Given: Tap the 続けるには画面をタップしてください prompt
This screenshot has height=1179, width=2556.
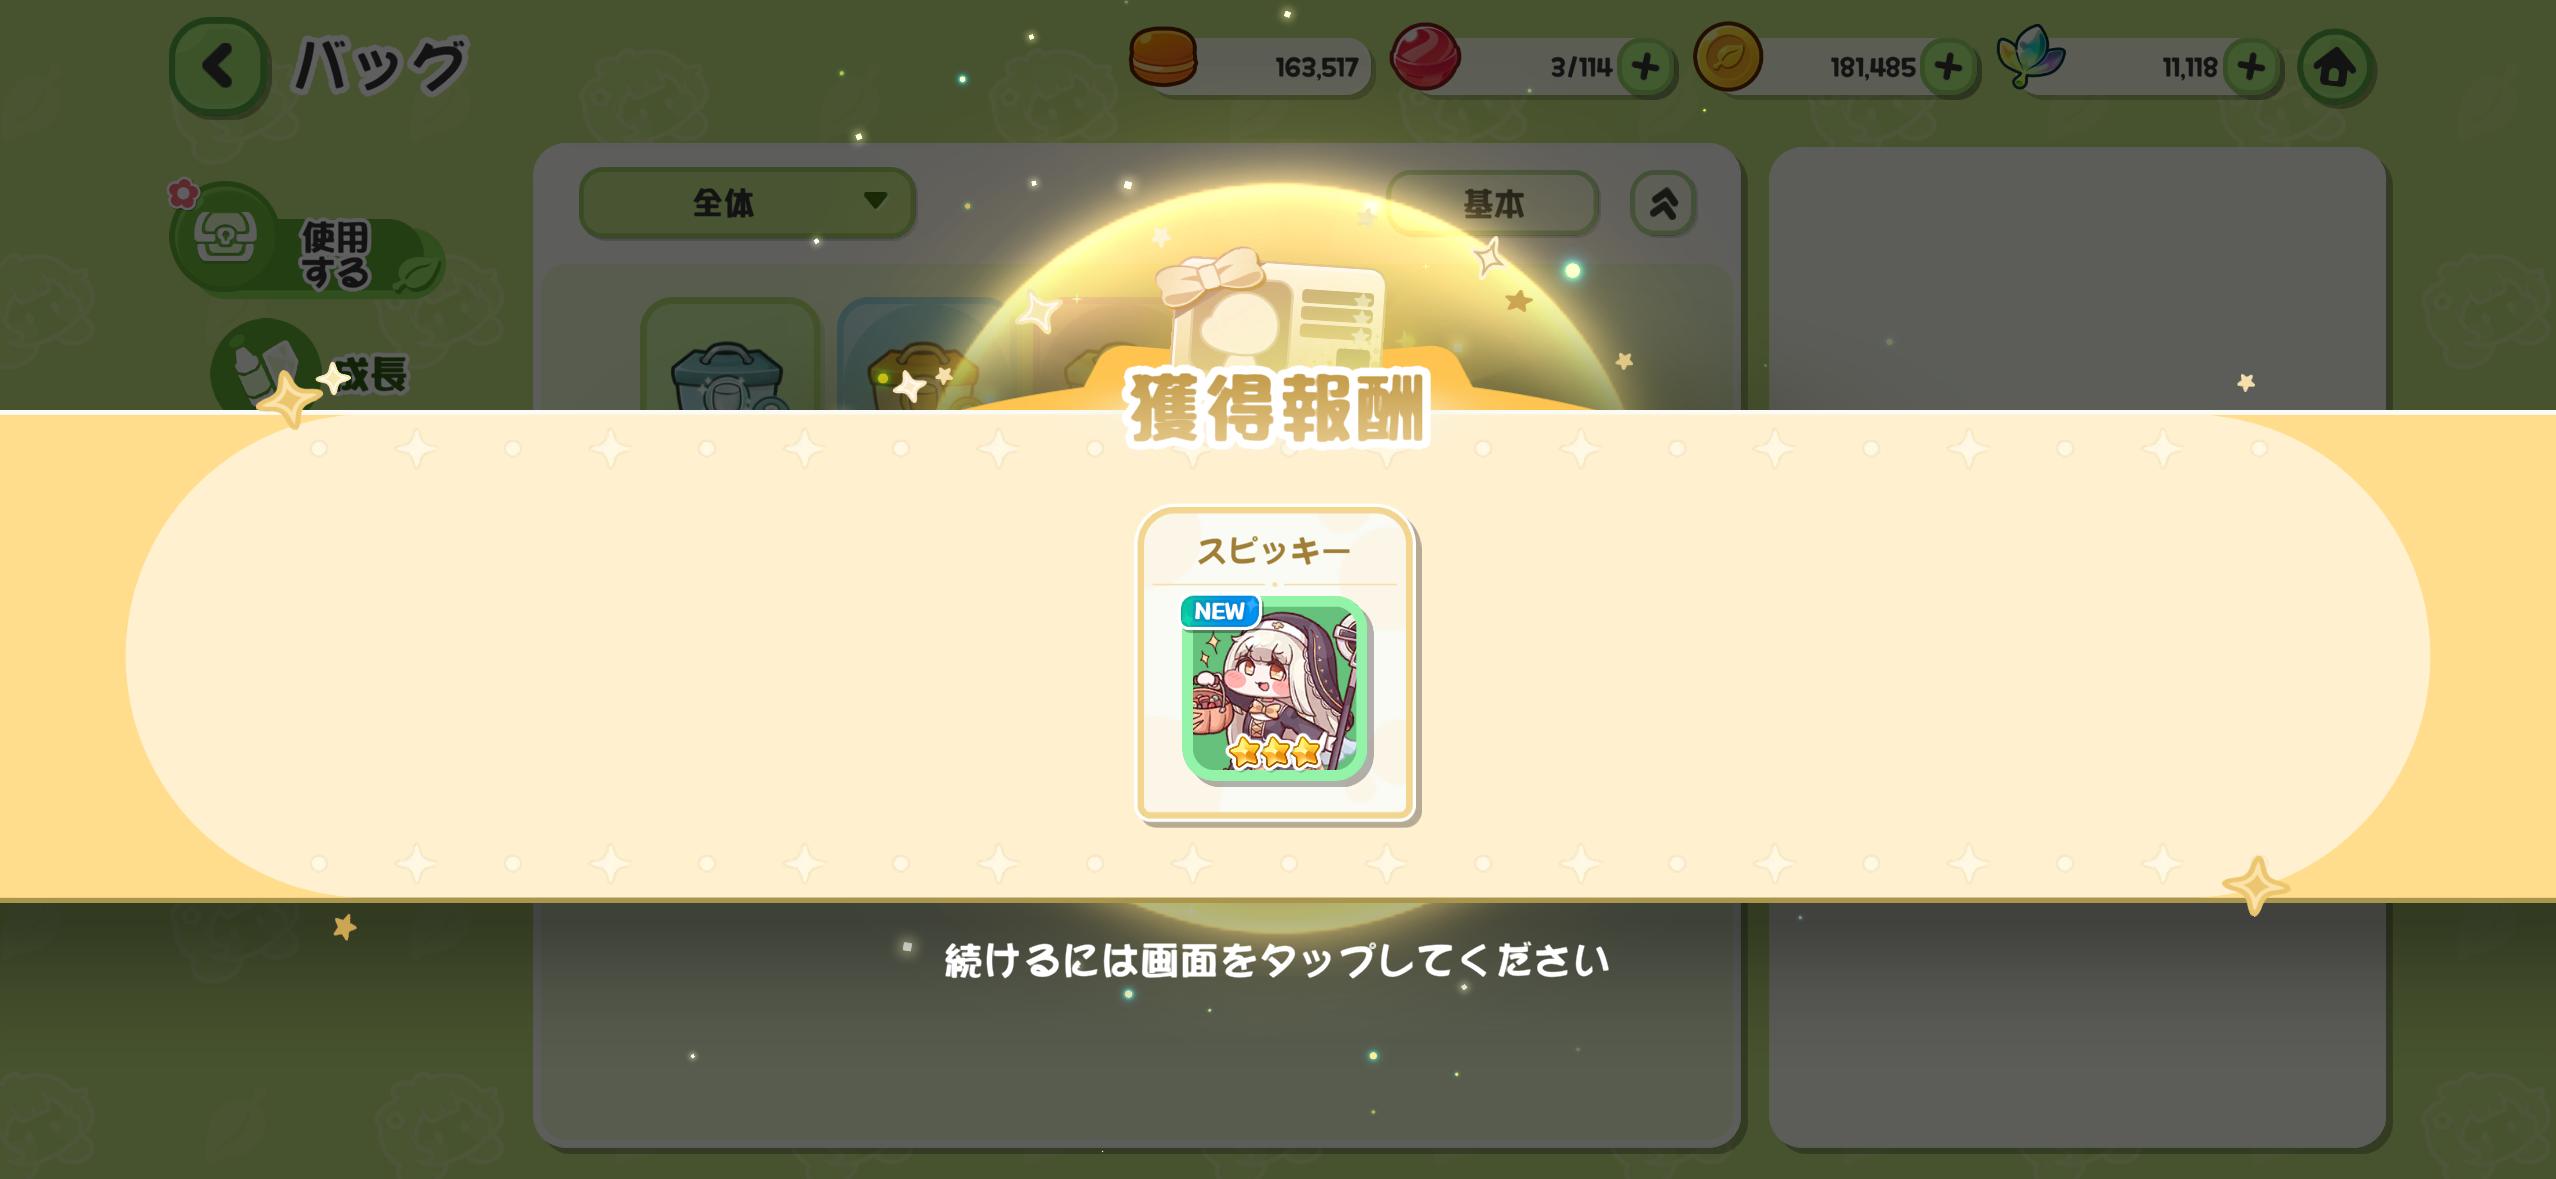Looking at the screenshot, I should point(1277,960).
